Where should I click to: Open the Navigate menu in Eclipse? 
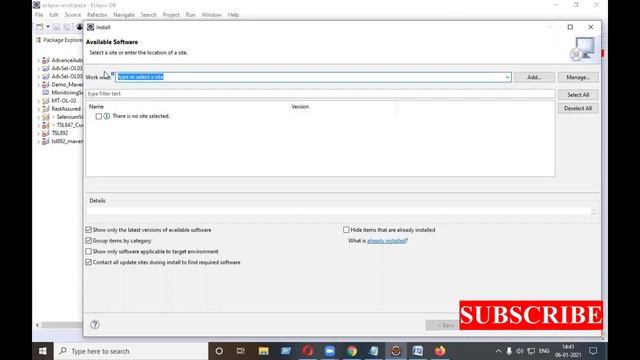[124, 15]
